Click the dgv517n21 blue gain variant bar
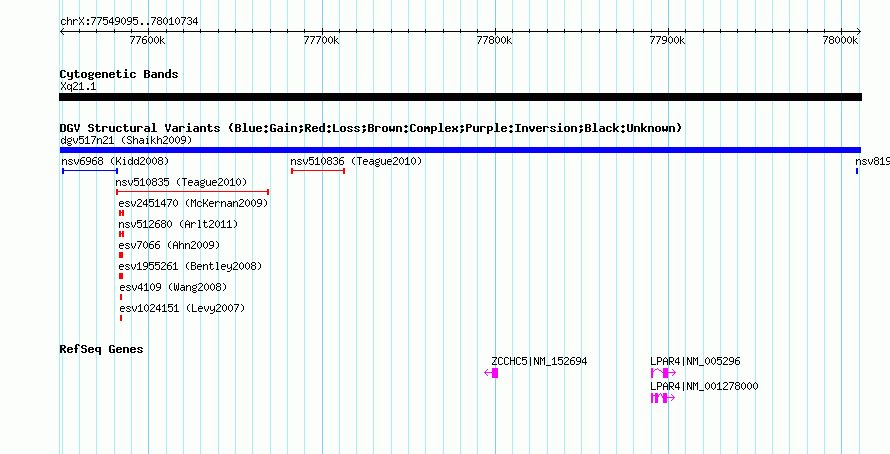Image resolution: width=890 pixels, height=454 pixels. click(x=460, y=150)
